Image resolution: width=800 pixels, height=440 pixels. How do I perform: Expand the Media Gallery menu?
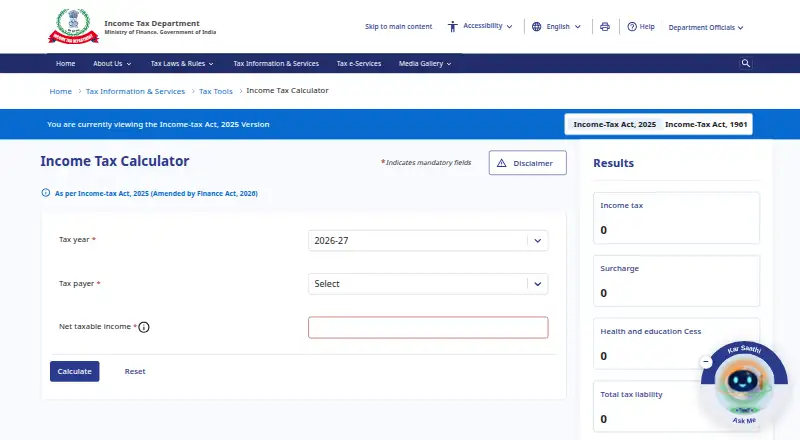coord(425,64)
